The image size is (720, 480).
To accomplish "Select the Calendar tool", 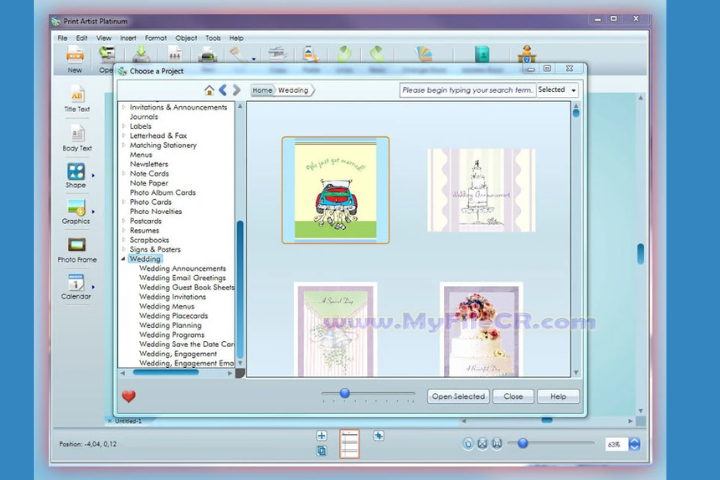I will pyautogui.click(x=76, y=287).
